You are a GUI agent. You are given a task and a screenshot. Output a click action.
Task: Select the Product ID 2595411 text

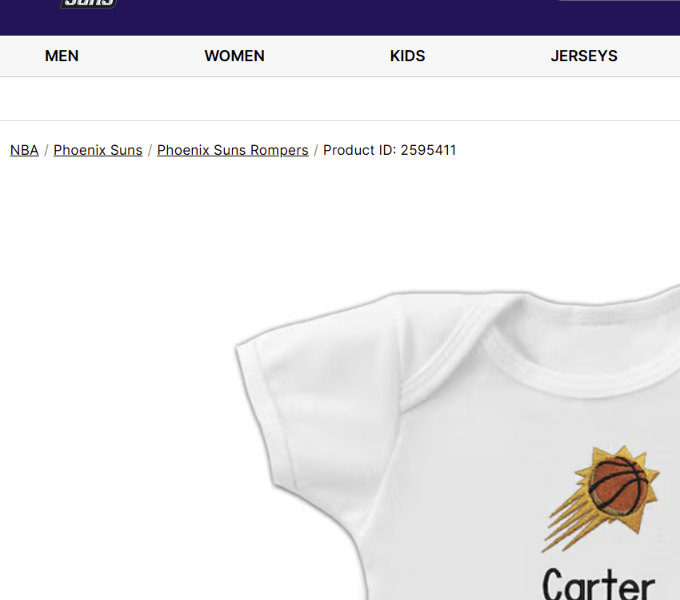tap(389, 150)
